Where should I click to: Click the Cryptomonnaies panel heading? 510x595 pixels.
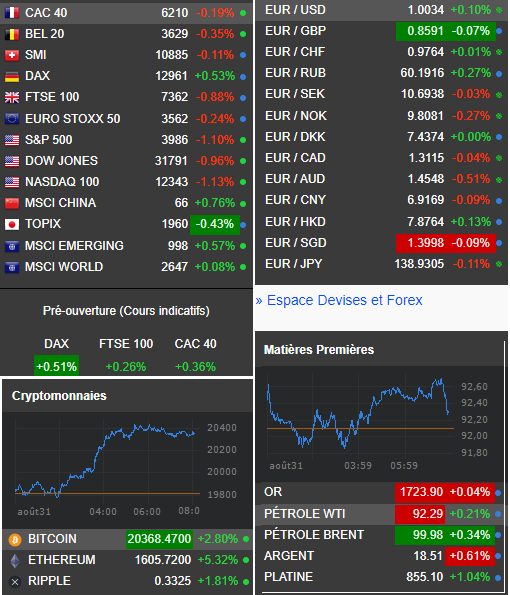(x=59, y=396)
